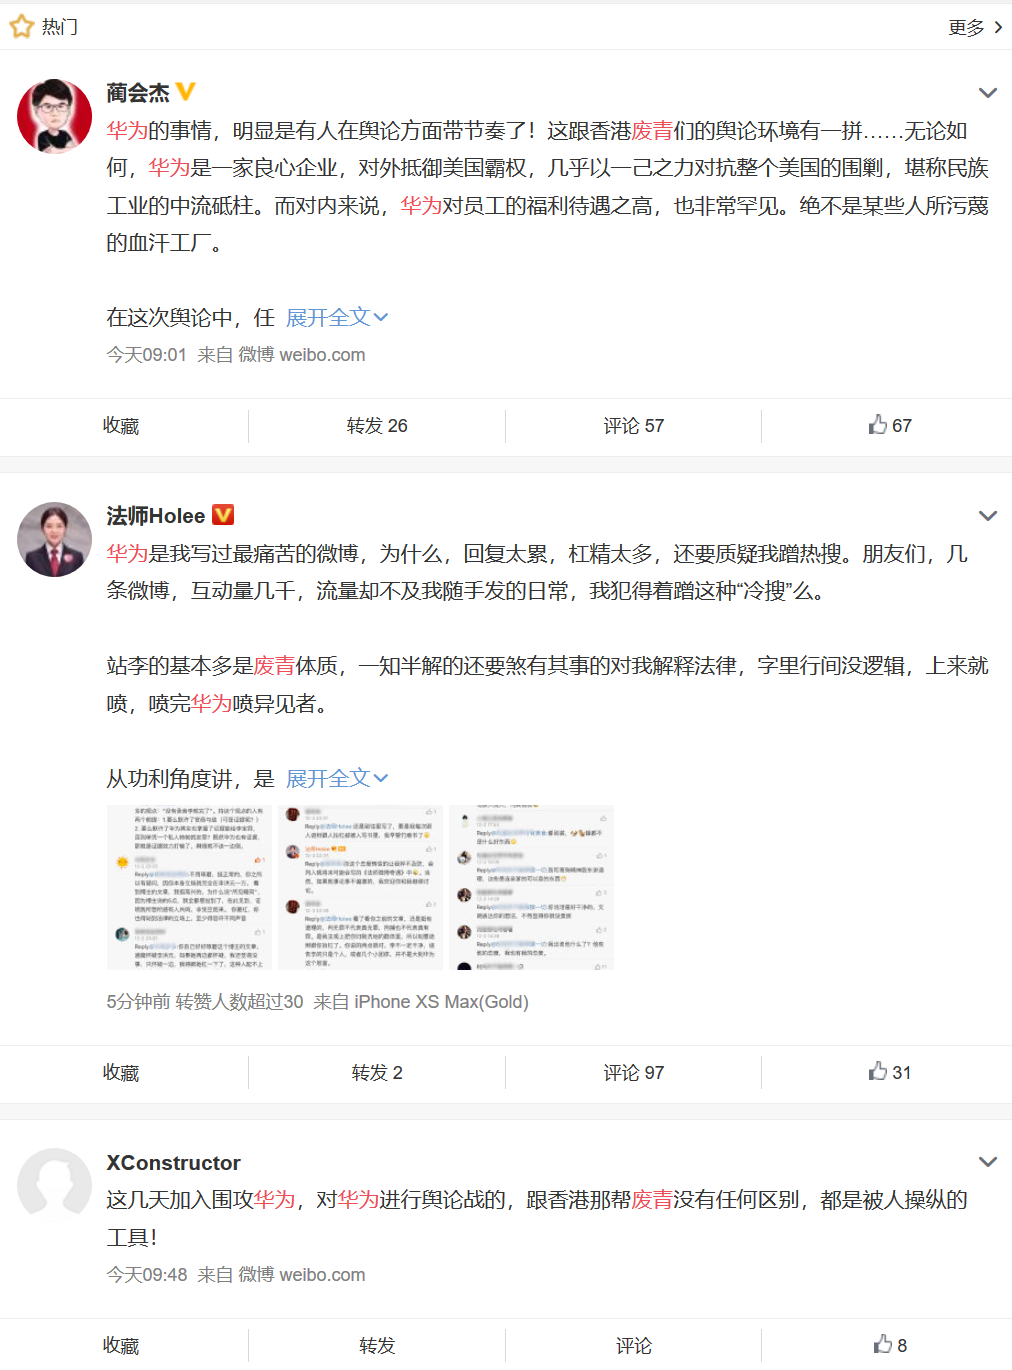Image resolution: width=1012 pixels, height=1370 pixels.
Task: Click the 今天09:48 timestamp
Action: click(x=147, y=1275)
